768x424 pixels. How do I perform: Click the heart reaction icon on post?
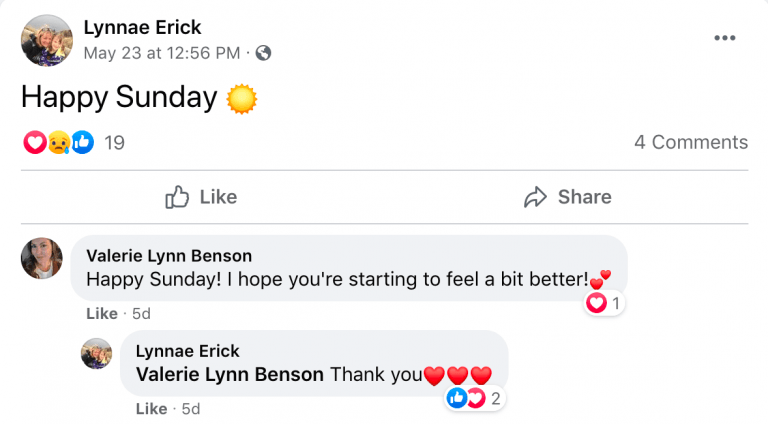[34, 143]
